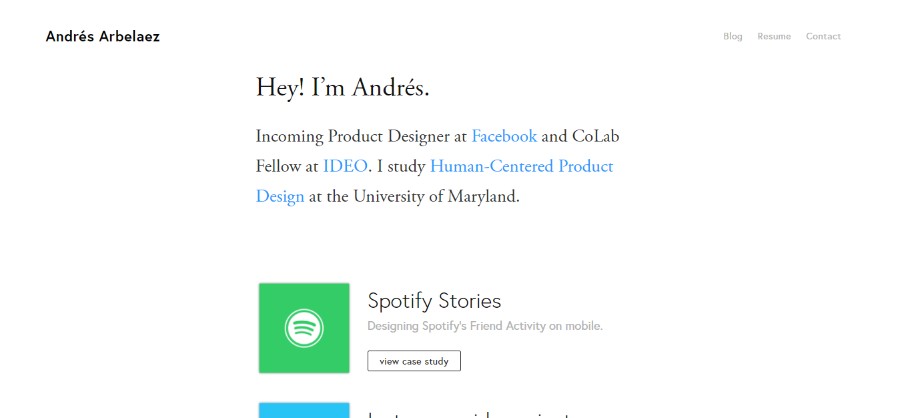Click the word CoLab in intro
The width and height of the screenshot is (900, 418).
[596, 137]
